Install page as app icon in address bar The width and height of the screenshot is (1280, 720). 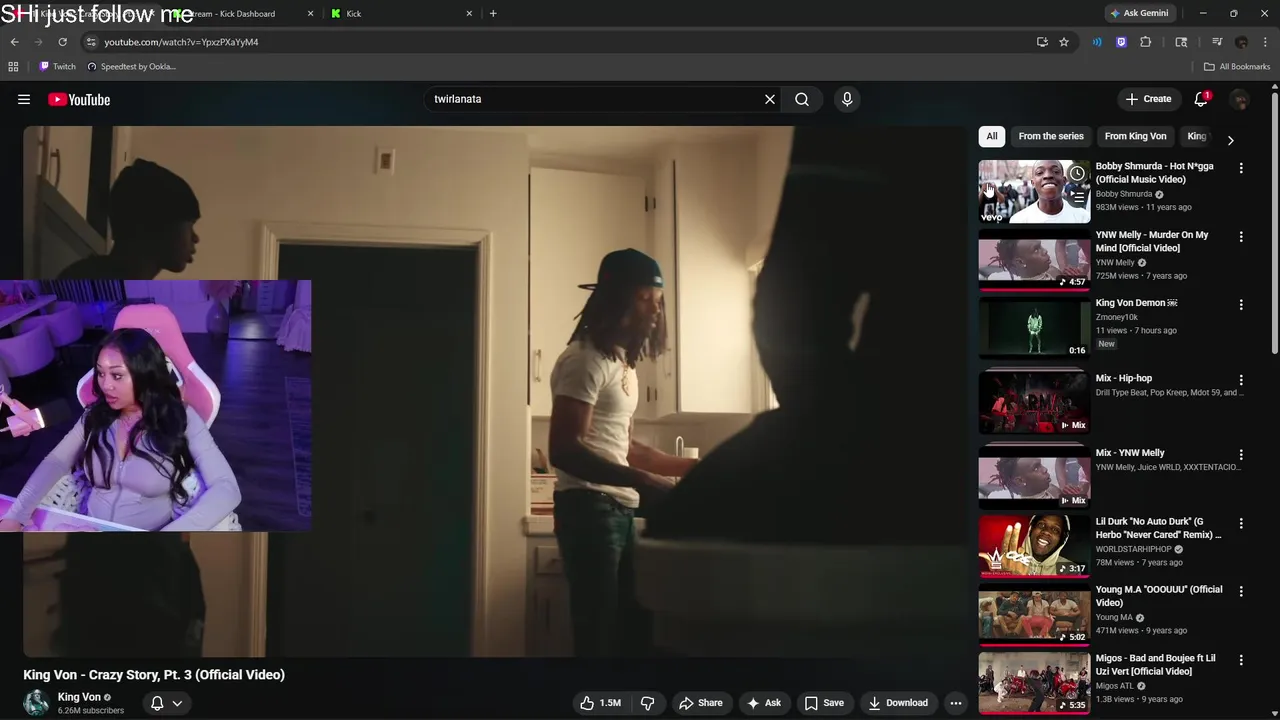1042,42
